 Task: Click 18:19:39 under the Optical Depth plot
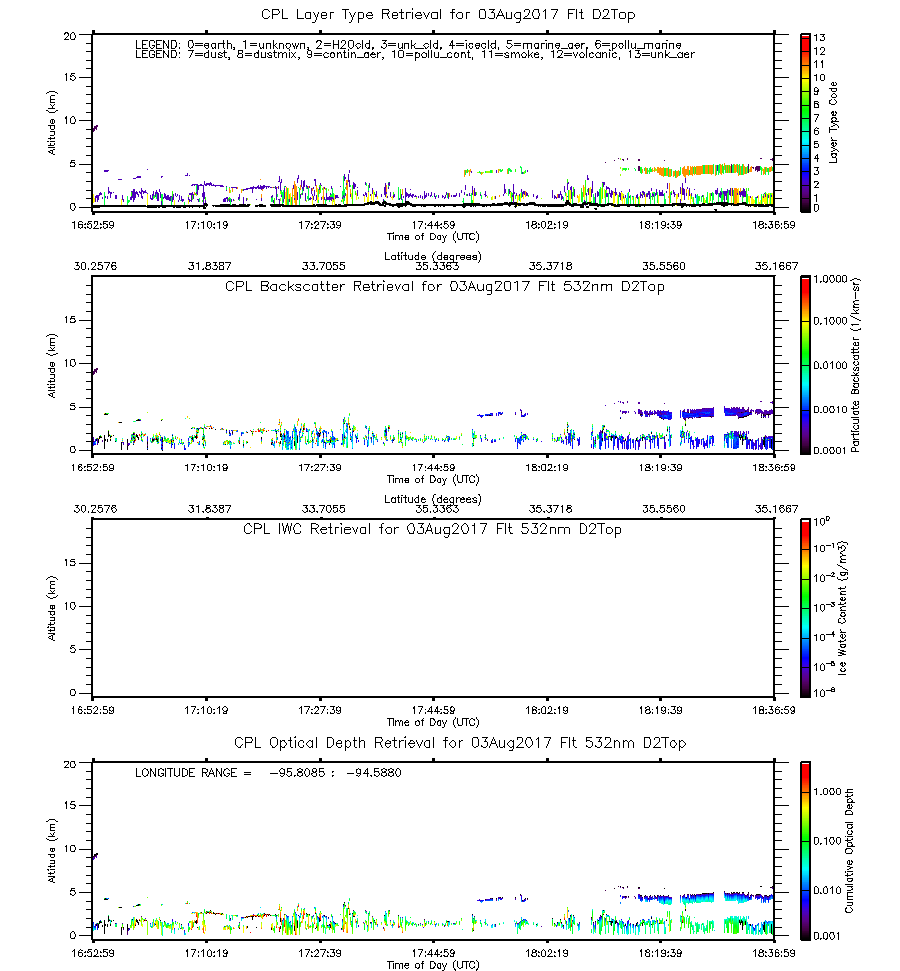coord(660,953)
